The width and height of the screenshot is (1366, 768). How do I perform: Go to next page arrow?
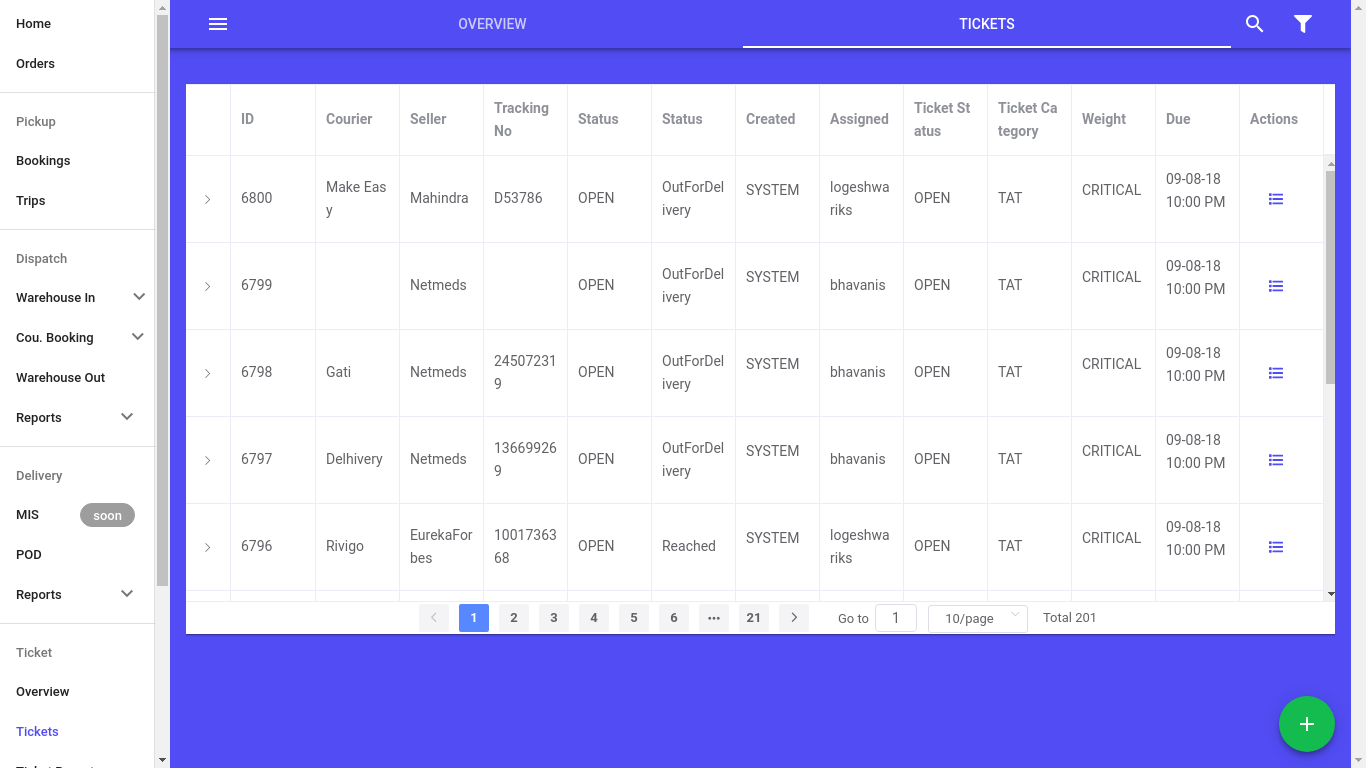794,618
